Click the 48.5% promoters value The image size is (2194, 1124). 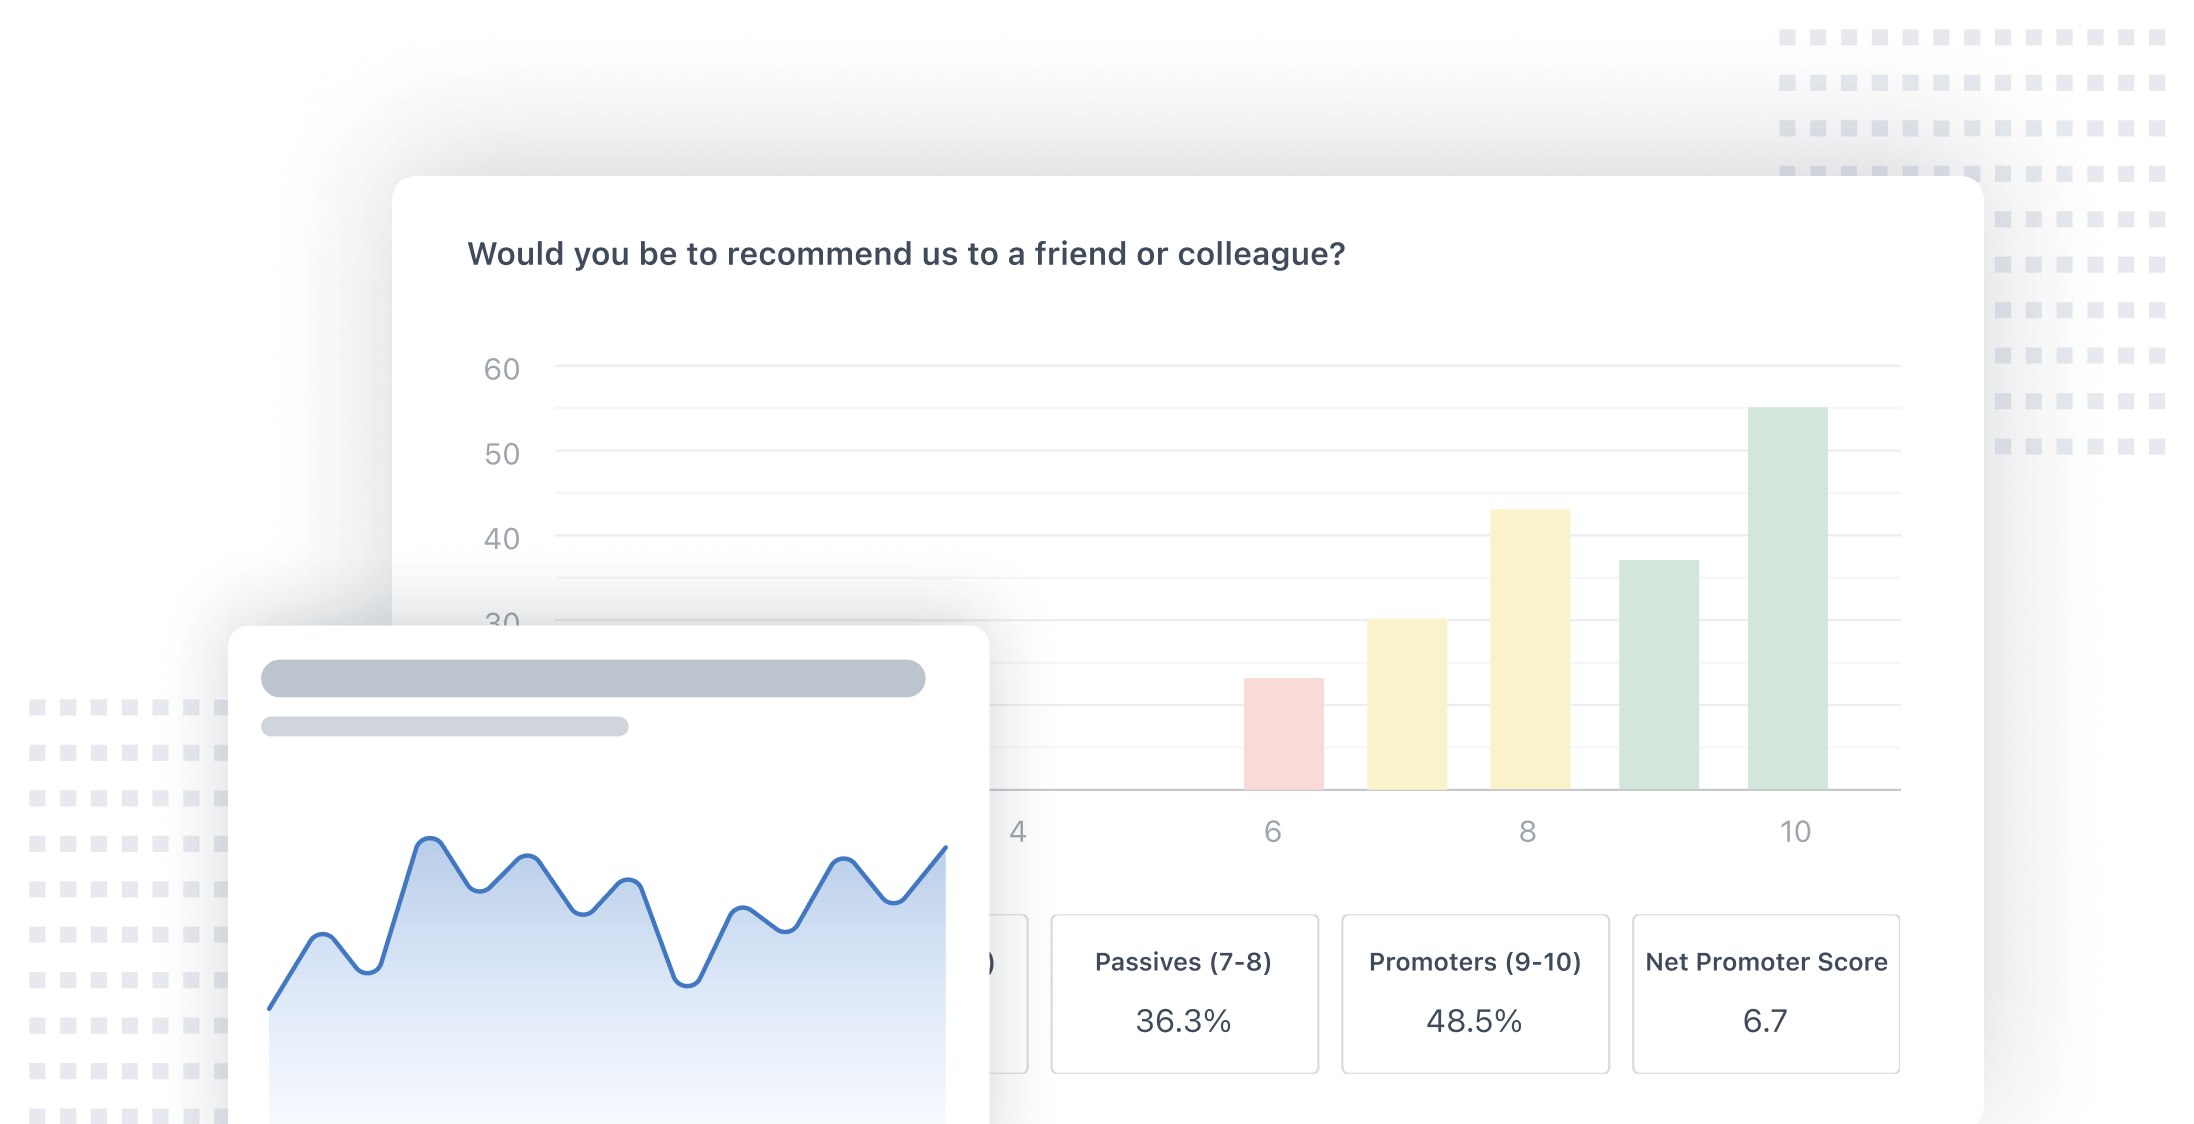pos(1474,1021)
